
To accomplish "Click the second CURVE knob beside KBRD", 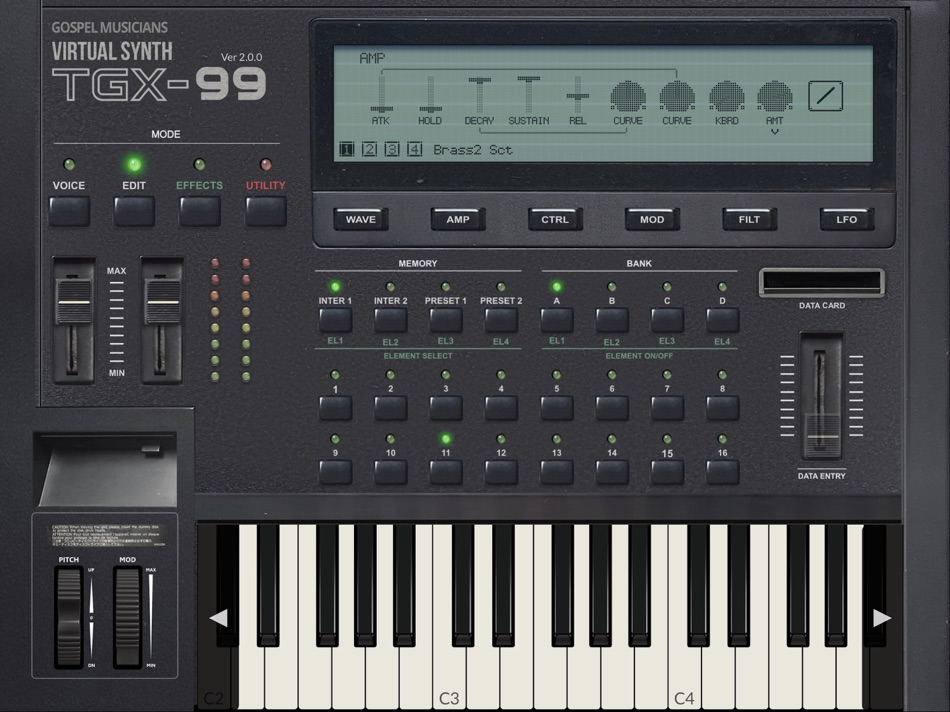I will [677, 96].
